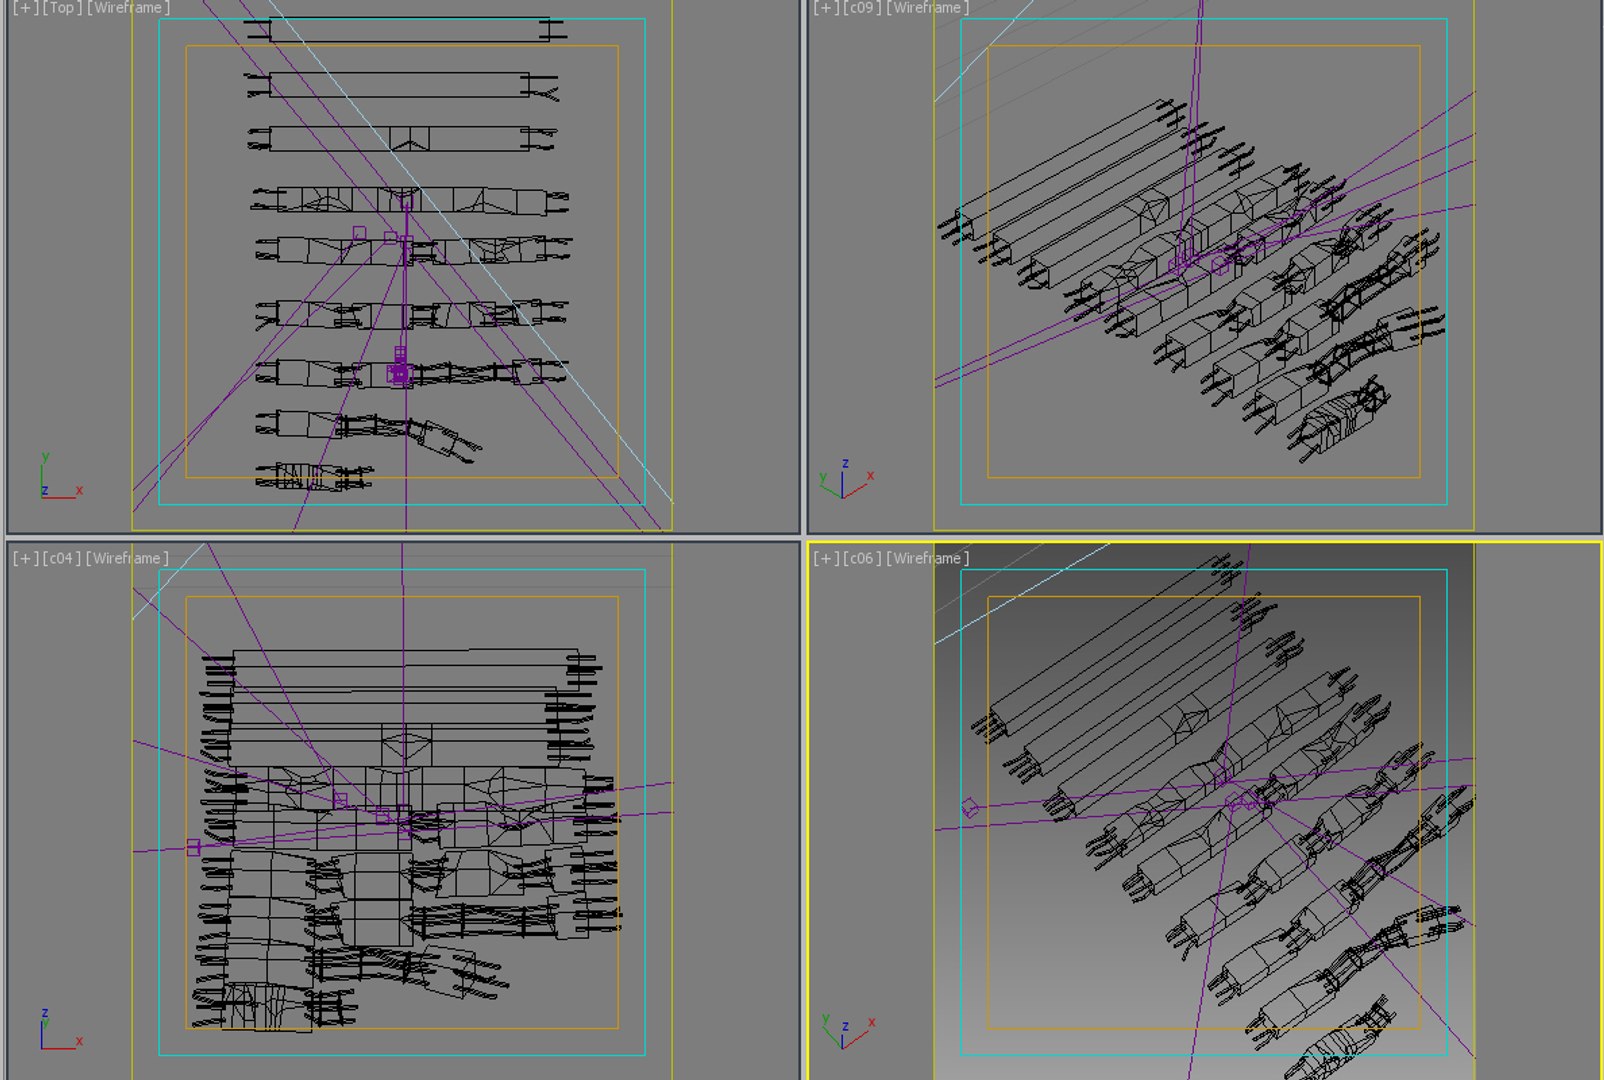Open the [Wireframe] shading menu in the Top viewport

point(128,7)
